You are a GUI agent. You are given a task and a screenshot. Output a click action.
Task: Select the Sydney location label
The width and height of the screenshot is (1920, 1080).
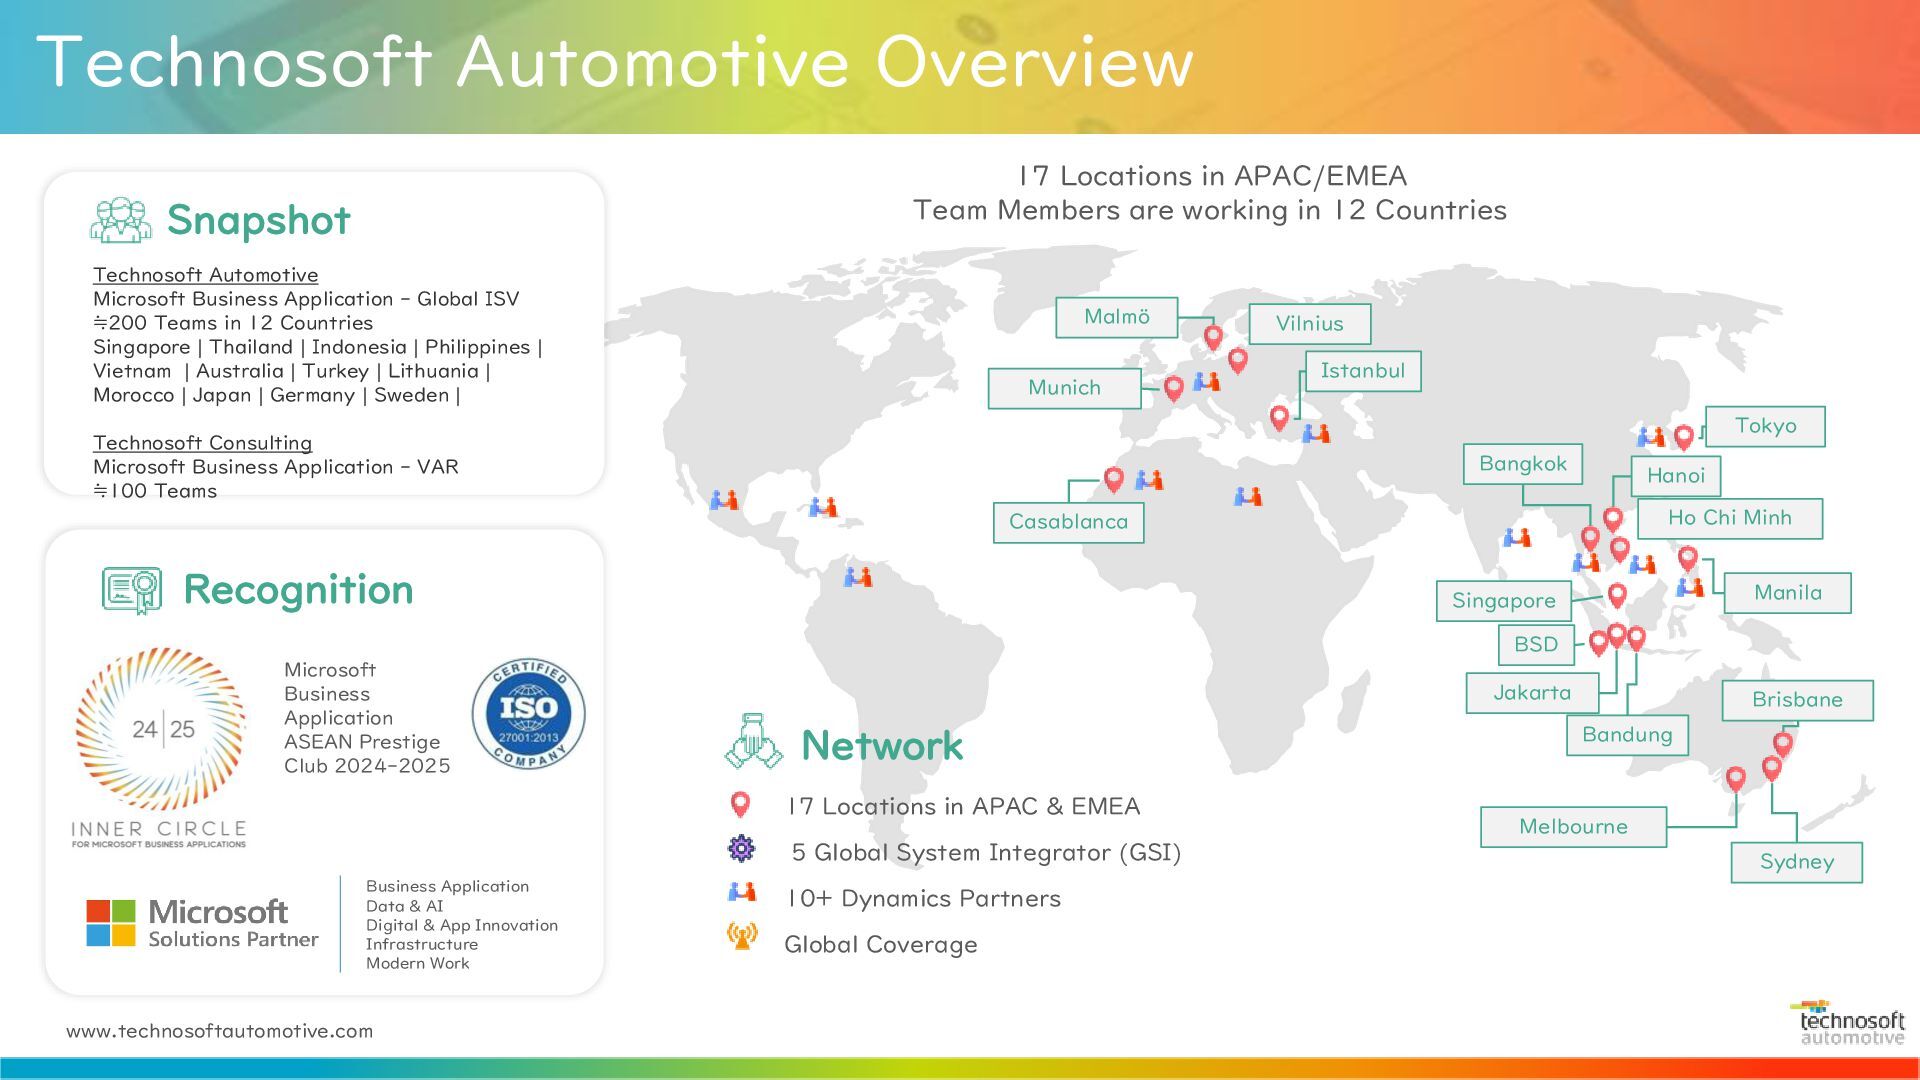(1797, 862)
